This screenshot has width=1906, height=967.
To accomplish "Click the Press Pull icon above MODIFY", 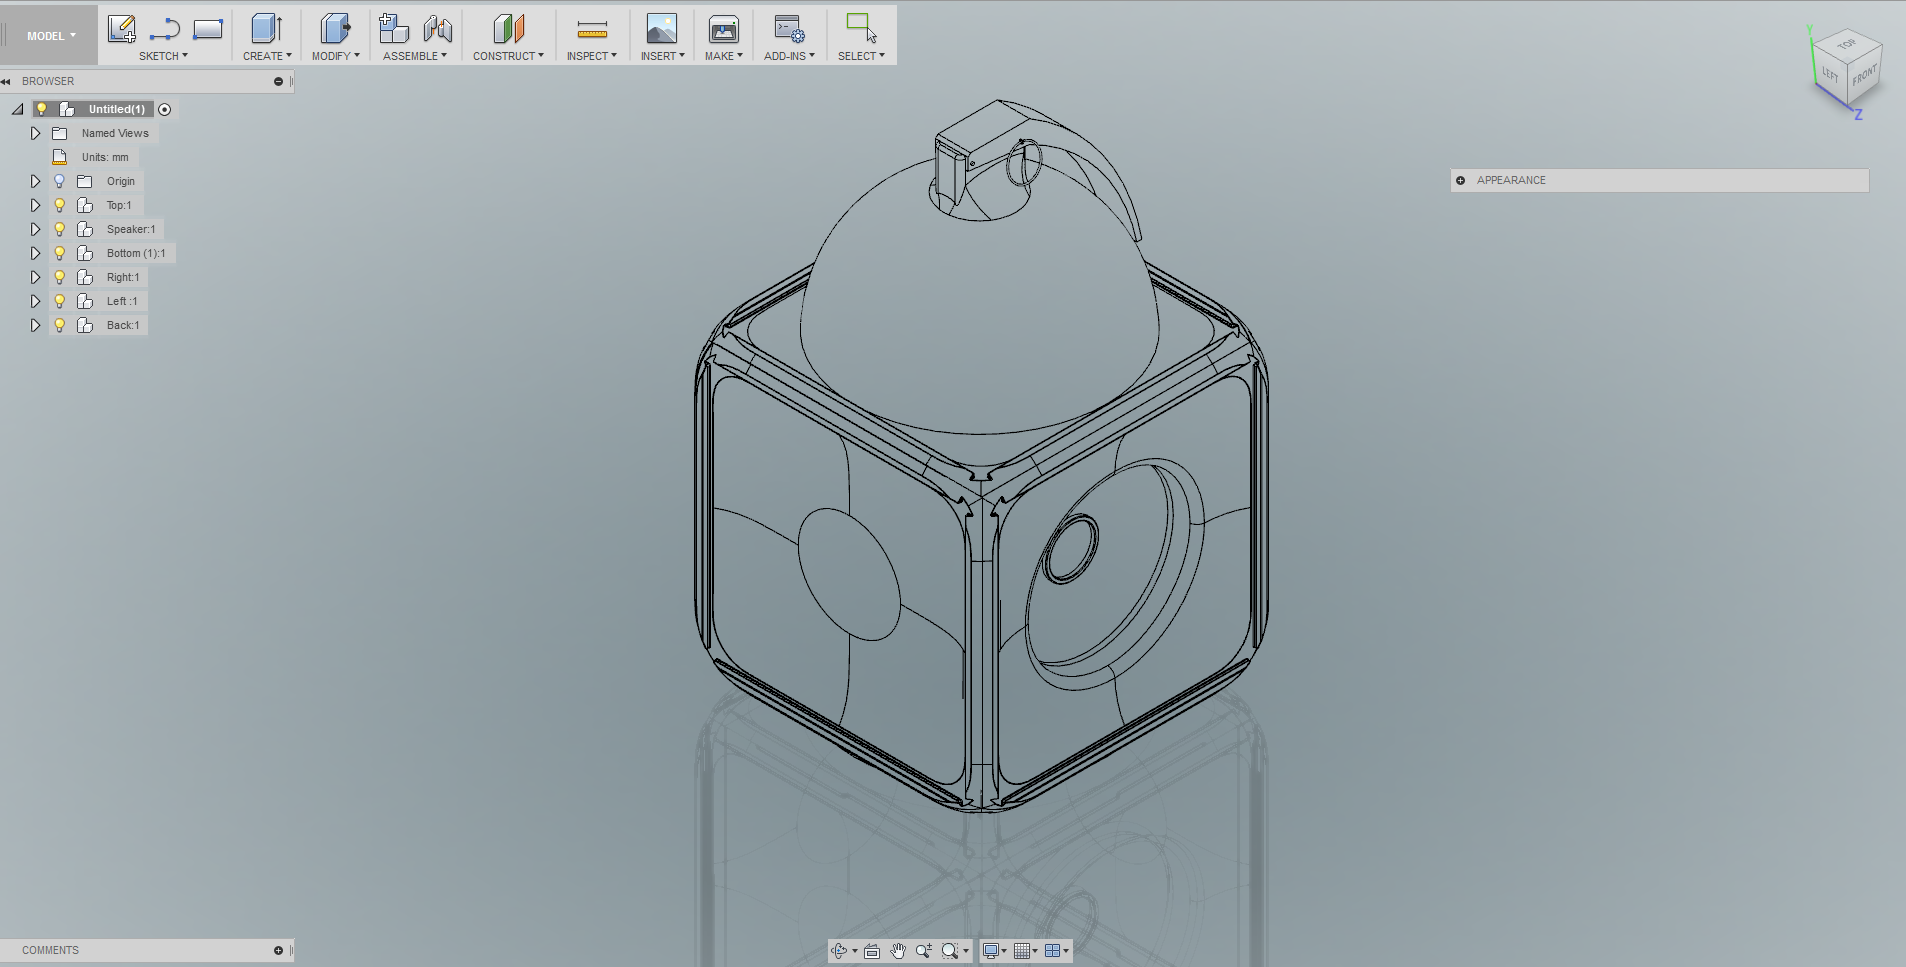I will tap(335, 29).
